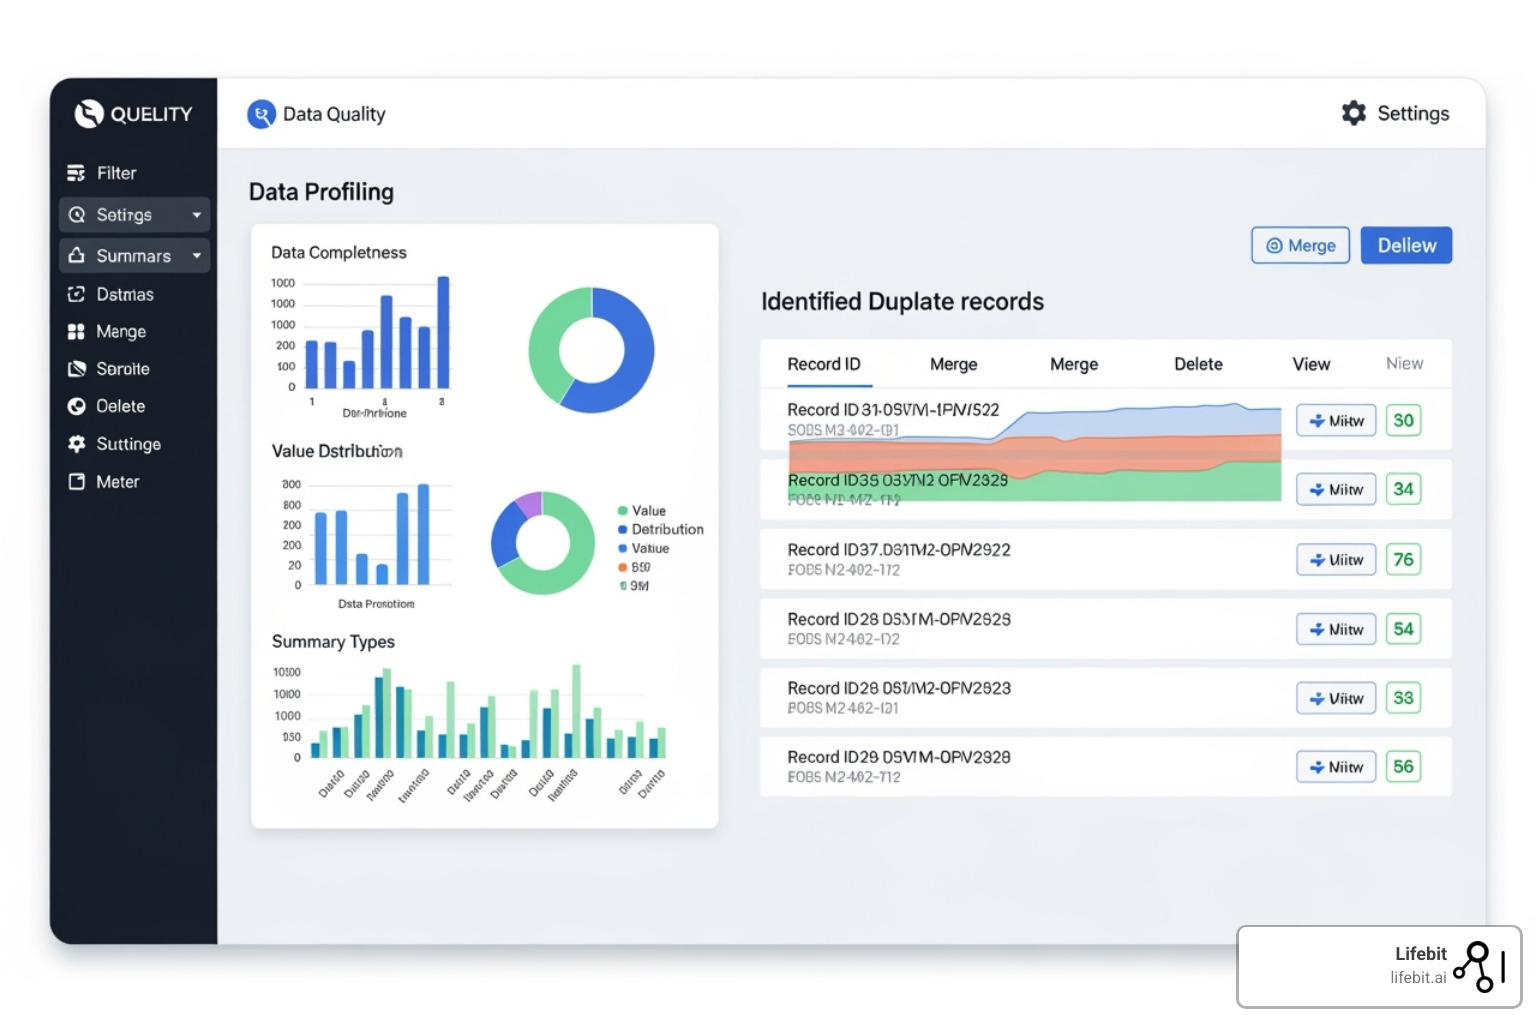Open Suttinge gear icon in sidebar
The image size is (1536, 1024).
pos(76,444)
